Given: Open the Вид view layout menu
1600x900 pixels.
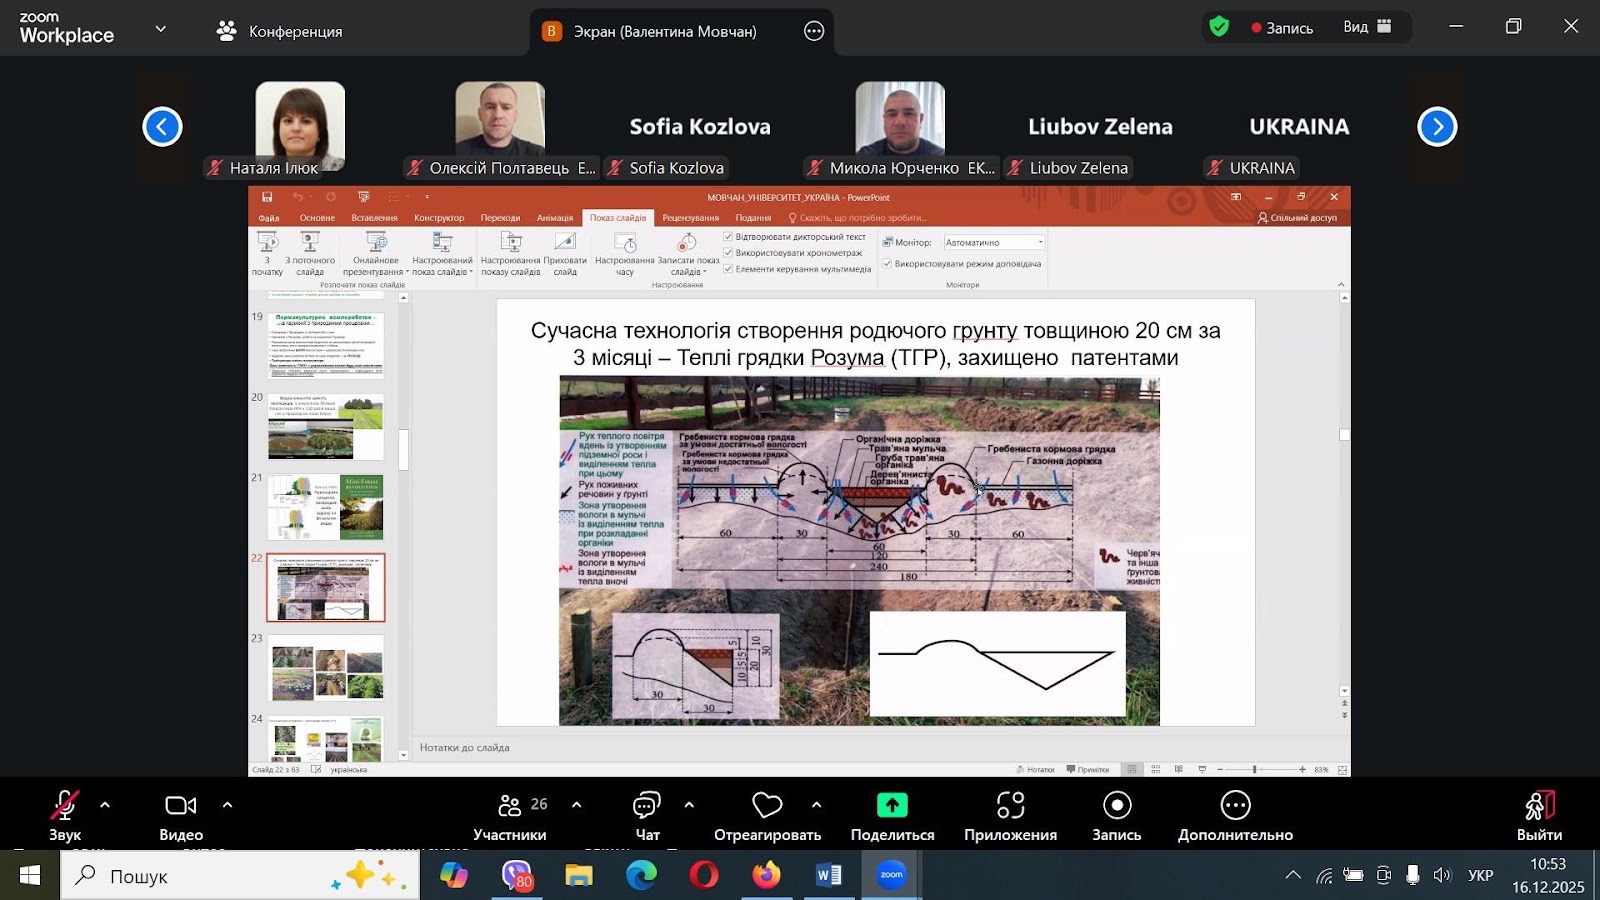Looking at the screenshot, I should click(x=1367, y=27).
